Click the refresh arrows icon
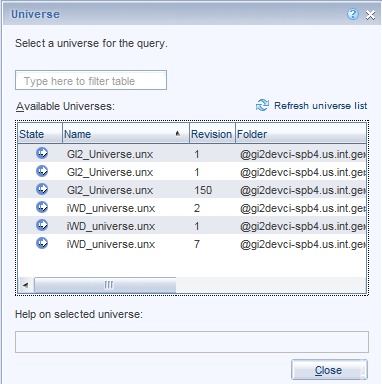382x384 pixels. click(x=262, y=105)
